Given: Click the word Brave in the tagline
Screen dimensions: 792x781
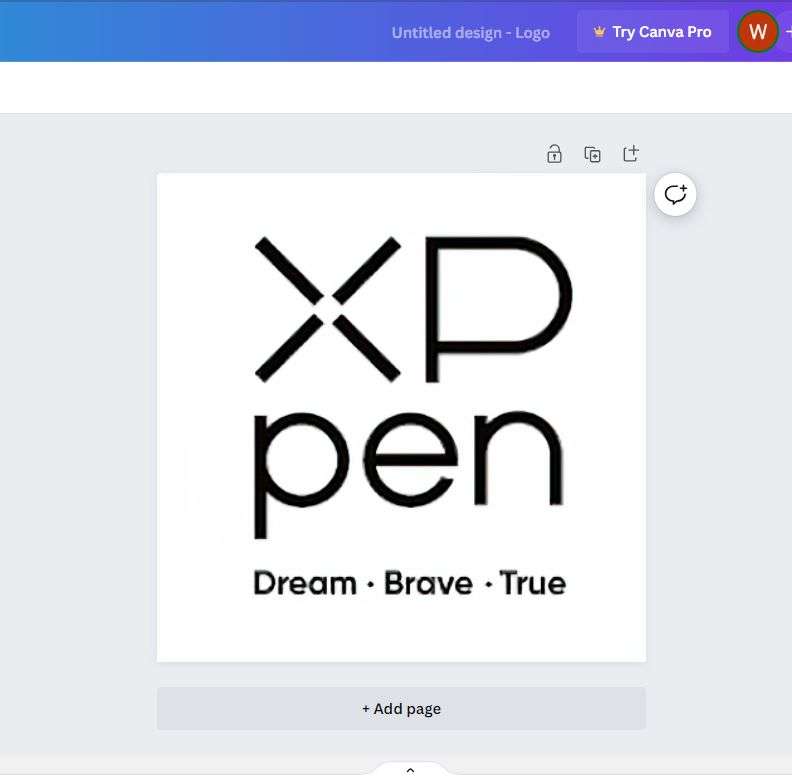Looking at the screenshot, I should point(427,583).
